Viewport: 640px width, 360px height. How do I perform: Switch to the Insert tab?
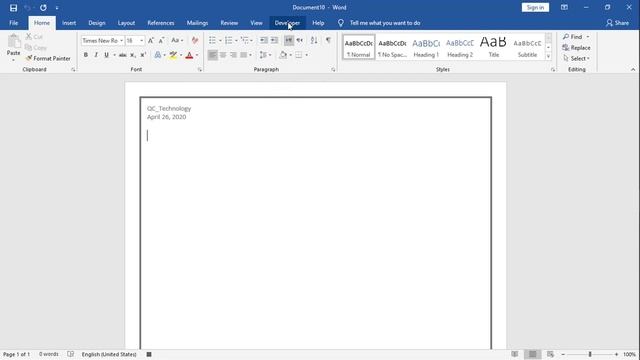(x=69, y=23)
